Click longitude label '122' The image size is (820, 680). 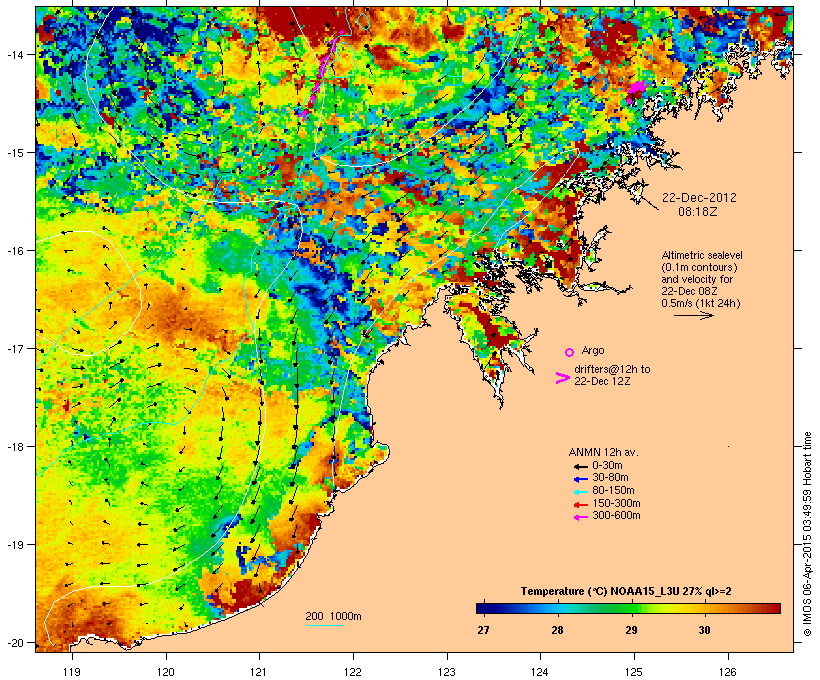353,672
